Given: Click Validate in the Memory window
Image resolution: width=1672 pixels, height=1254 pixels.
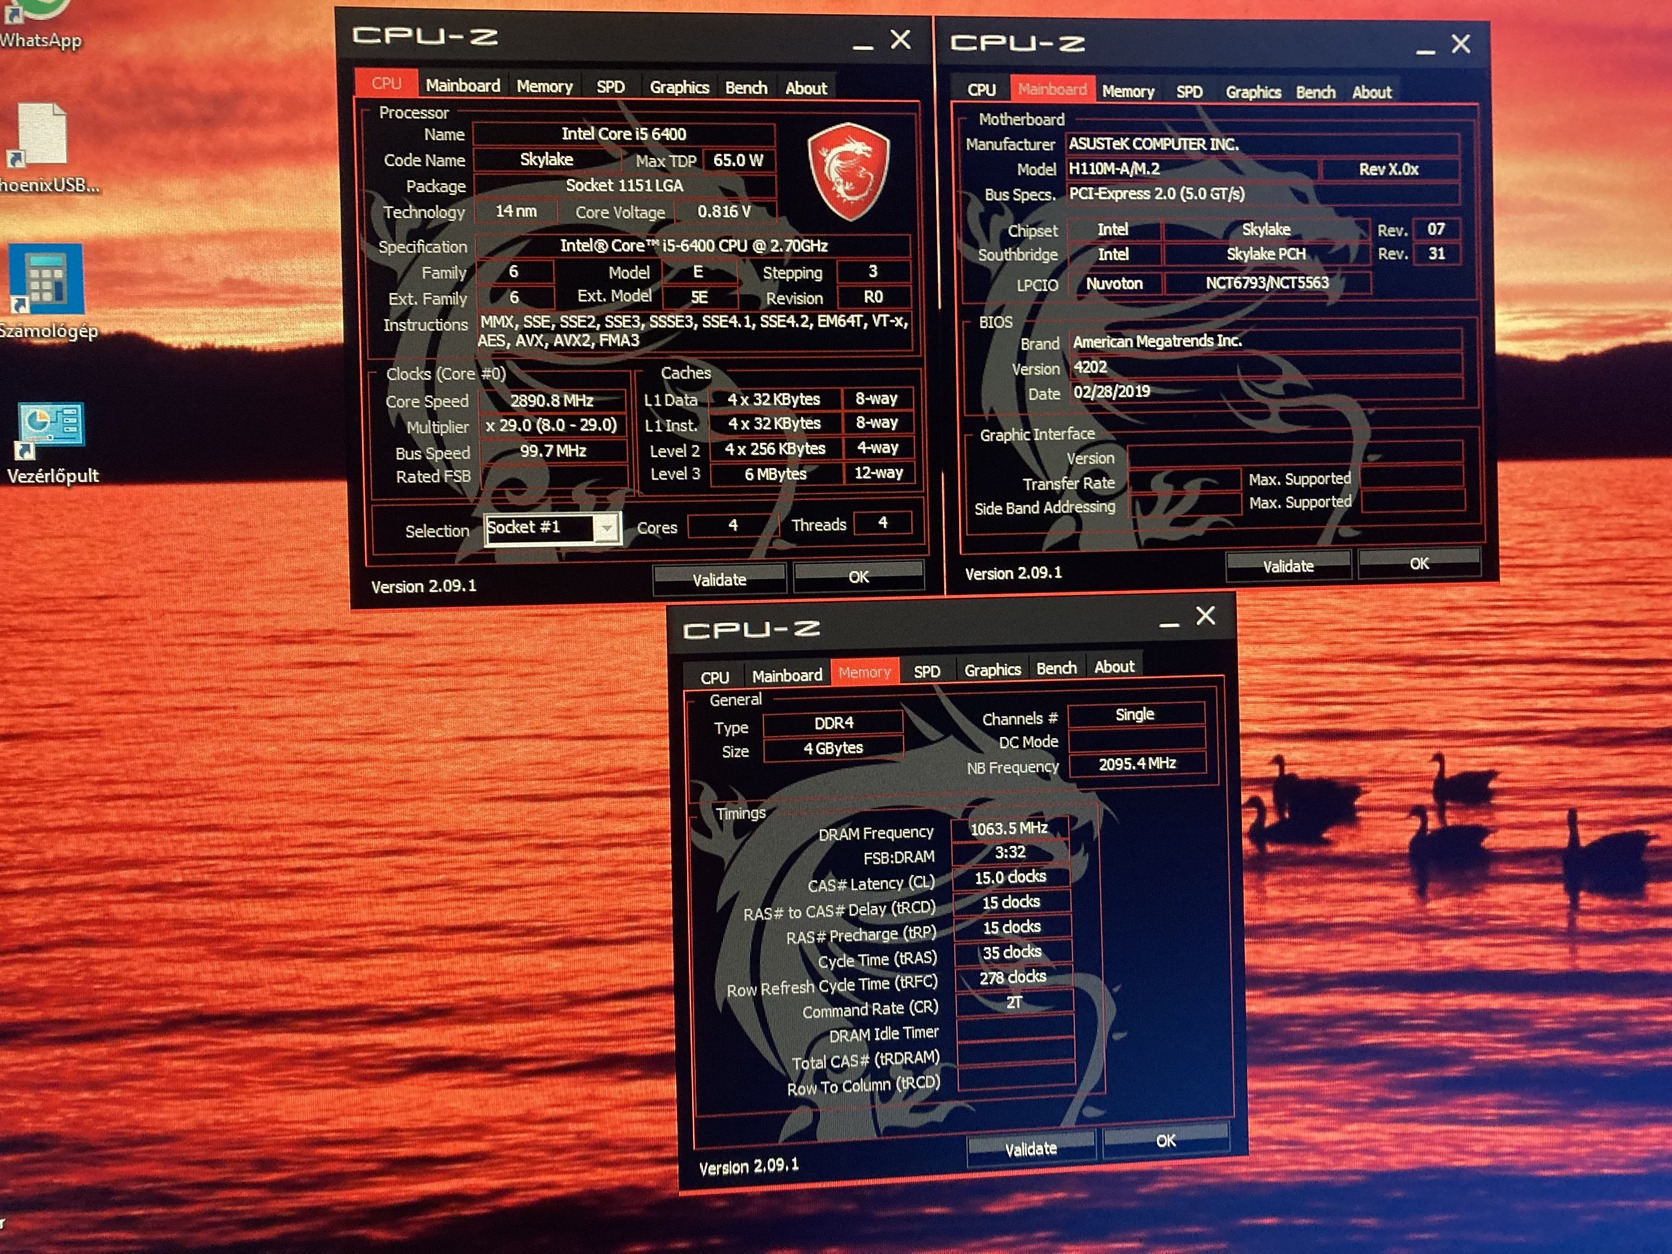Looking at the screenshot, I should pyautogui.click(x=1031, y=1149).
